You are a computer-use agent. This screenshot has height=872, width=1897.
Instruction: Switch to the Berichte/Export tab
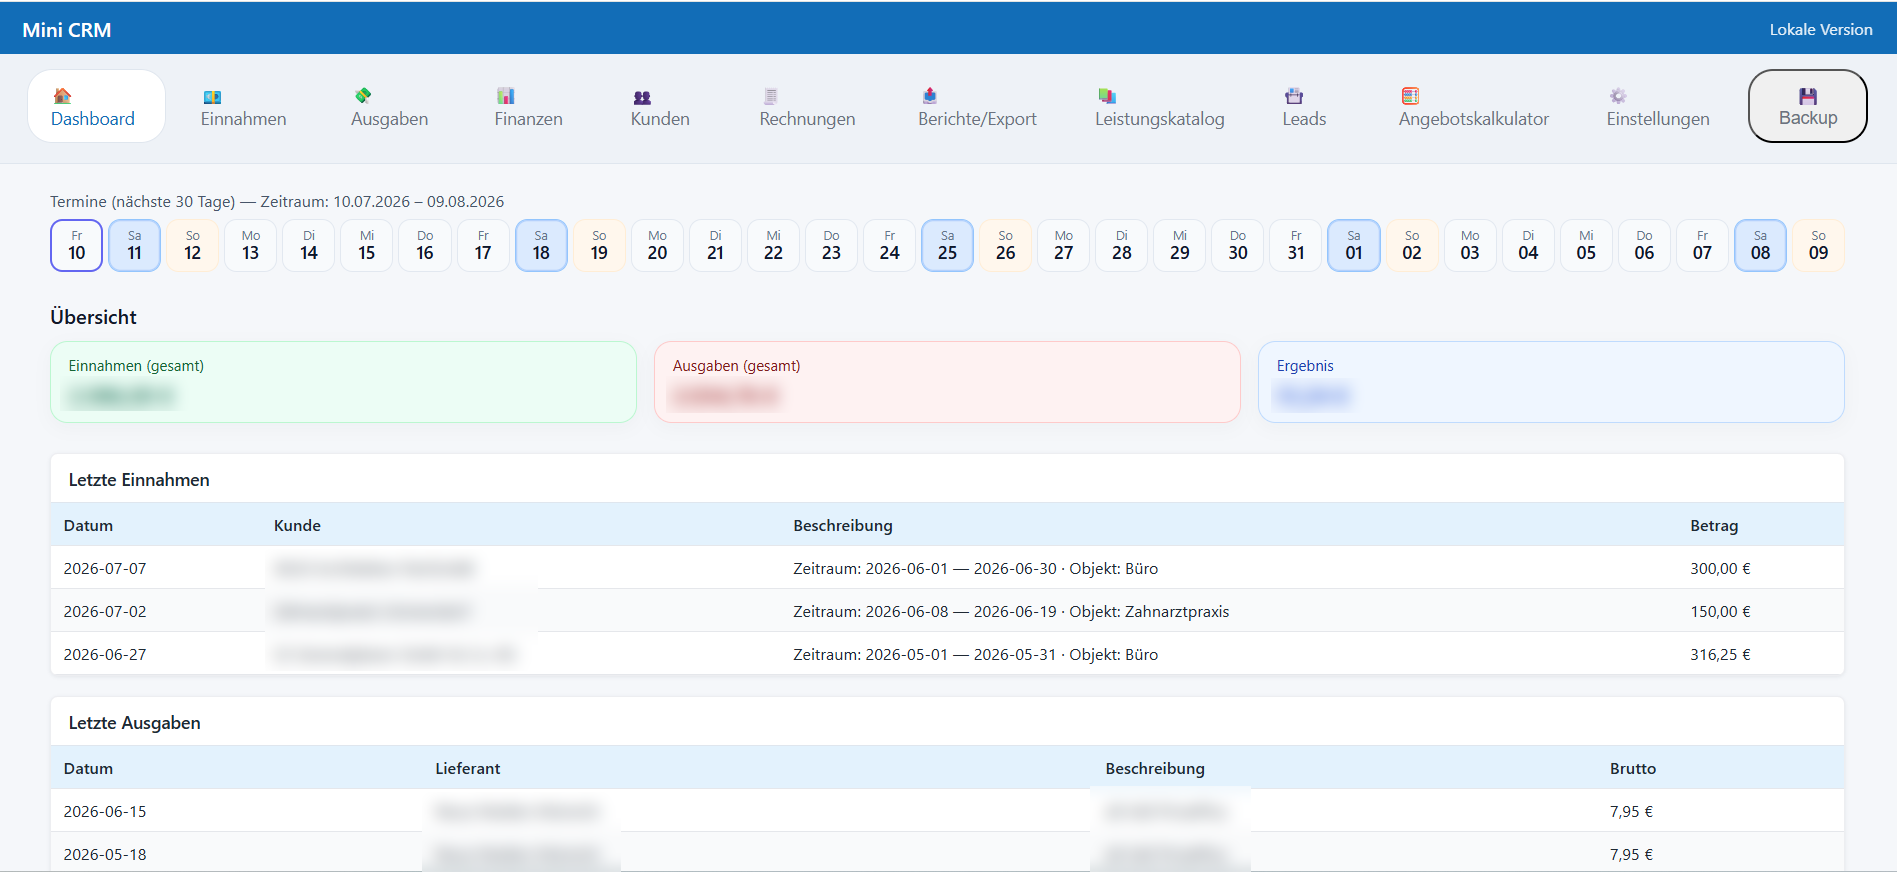tap(977, 107)
